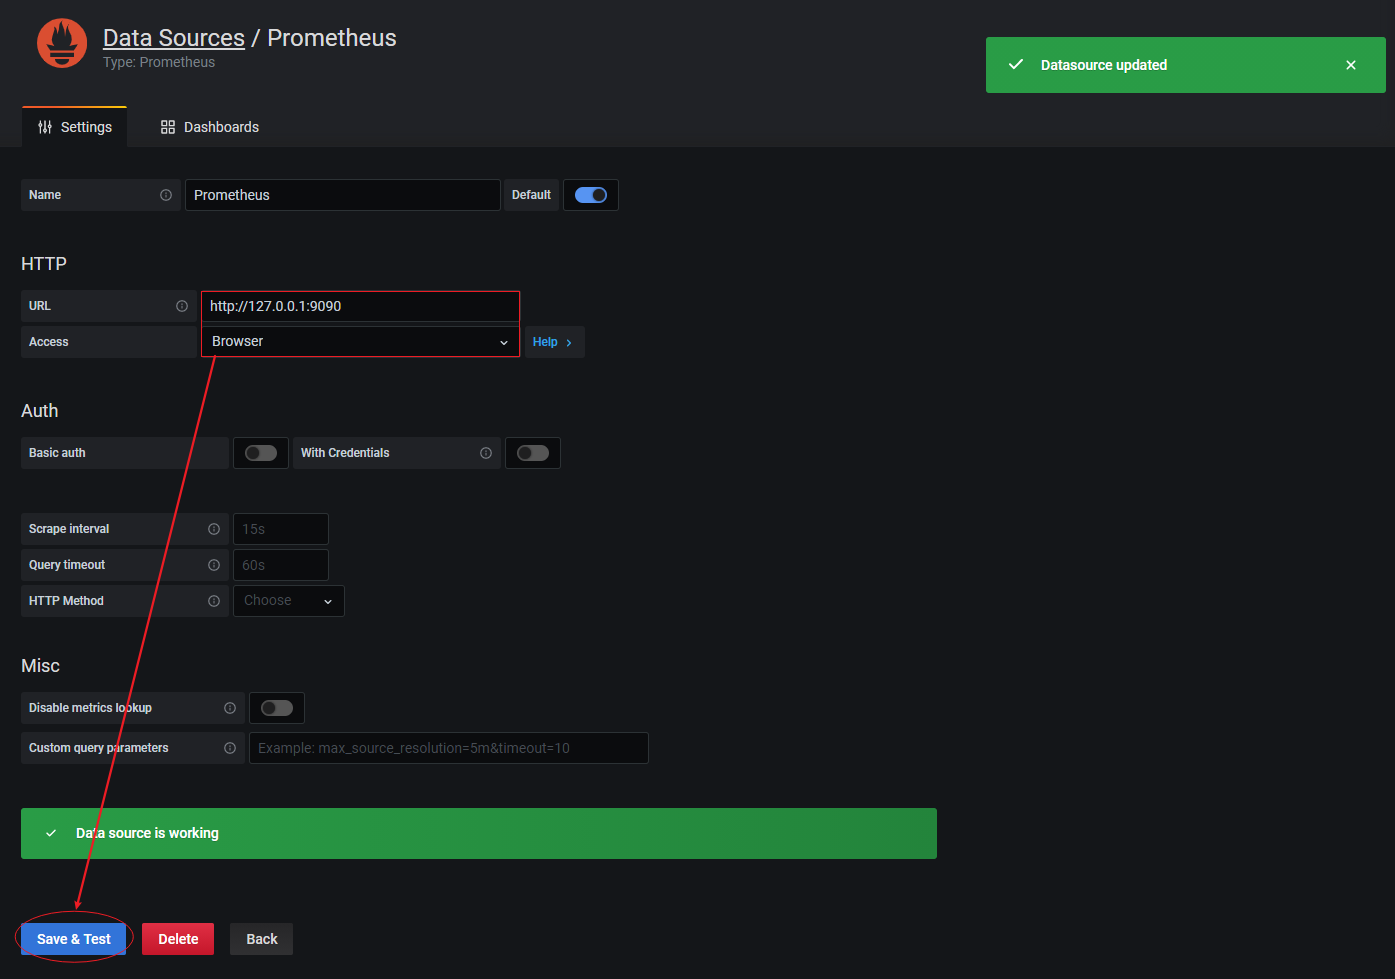Click the checkmark icon in Data source is working banner
Viewport: 1395px width, 979px height.
coord(51,833)
